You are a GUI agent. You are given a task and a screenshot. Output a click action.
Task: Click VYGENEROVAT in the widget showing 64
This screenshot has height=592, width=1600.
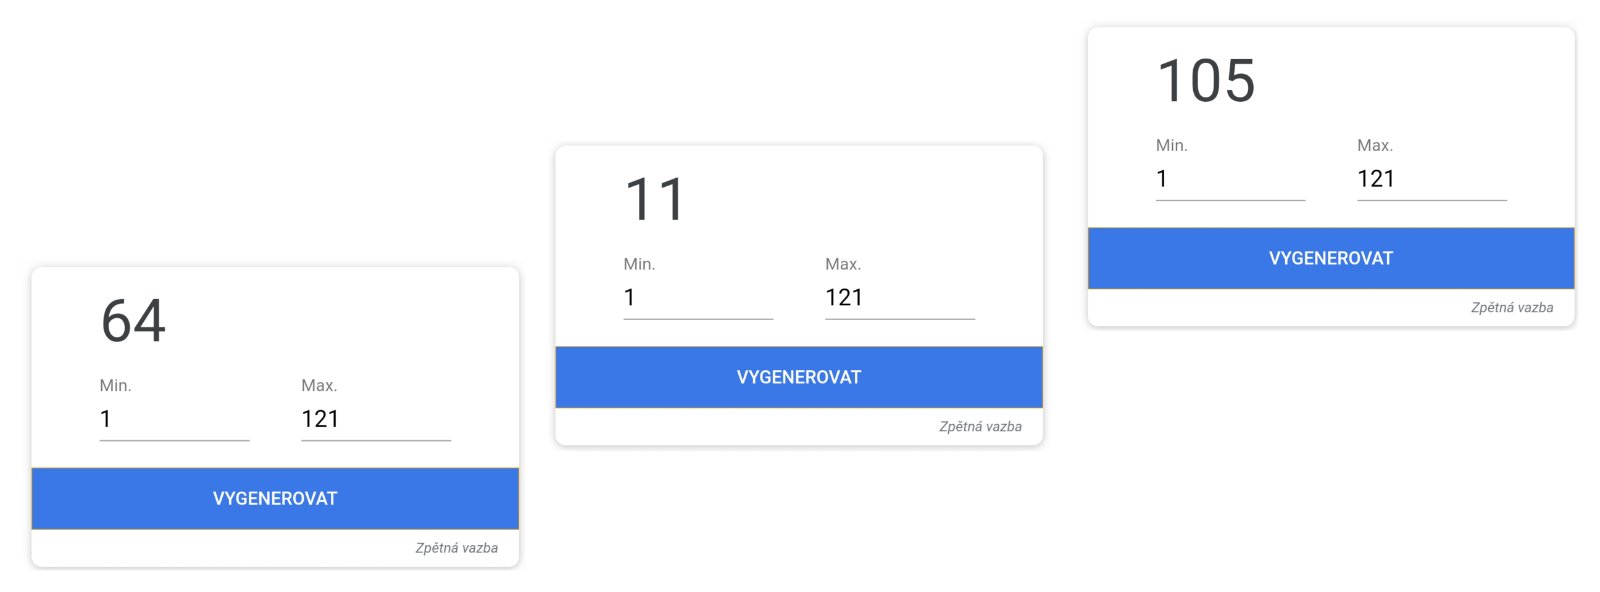tap(275, 498)
